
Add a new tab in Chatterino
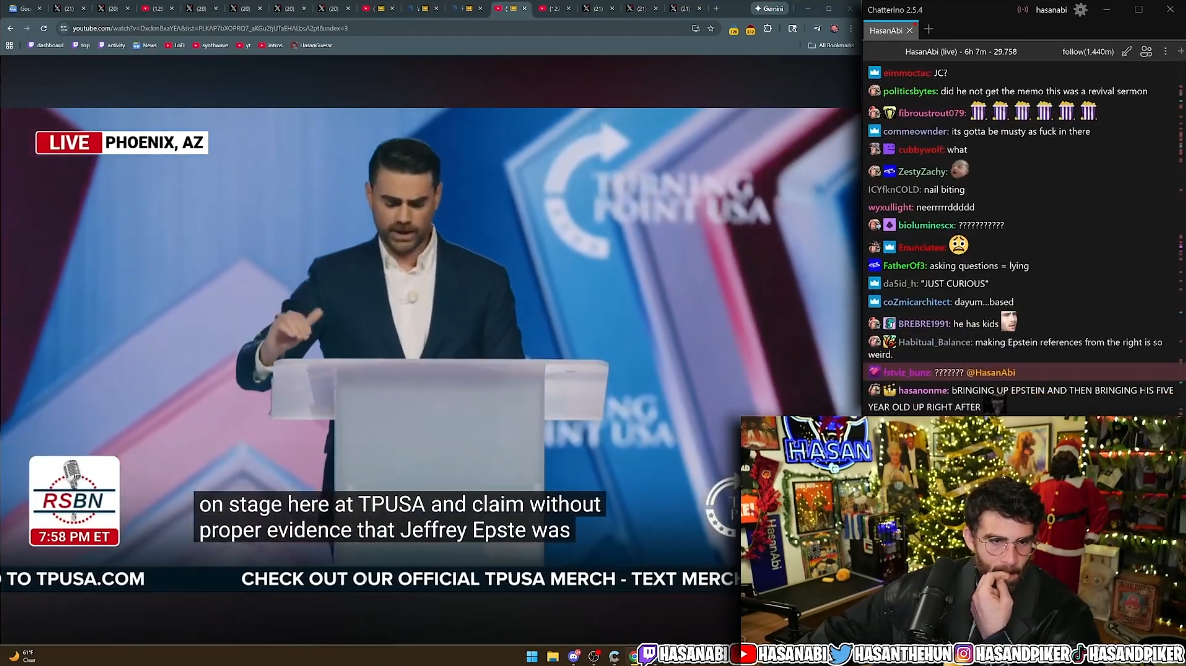(928, 30)
